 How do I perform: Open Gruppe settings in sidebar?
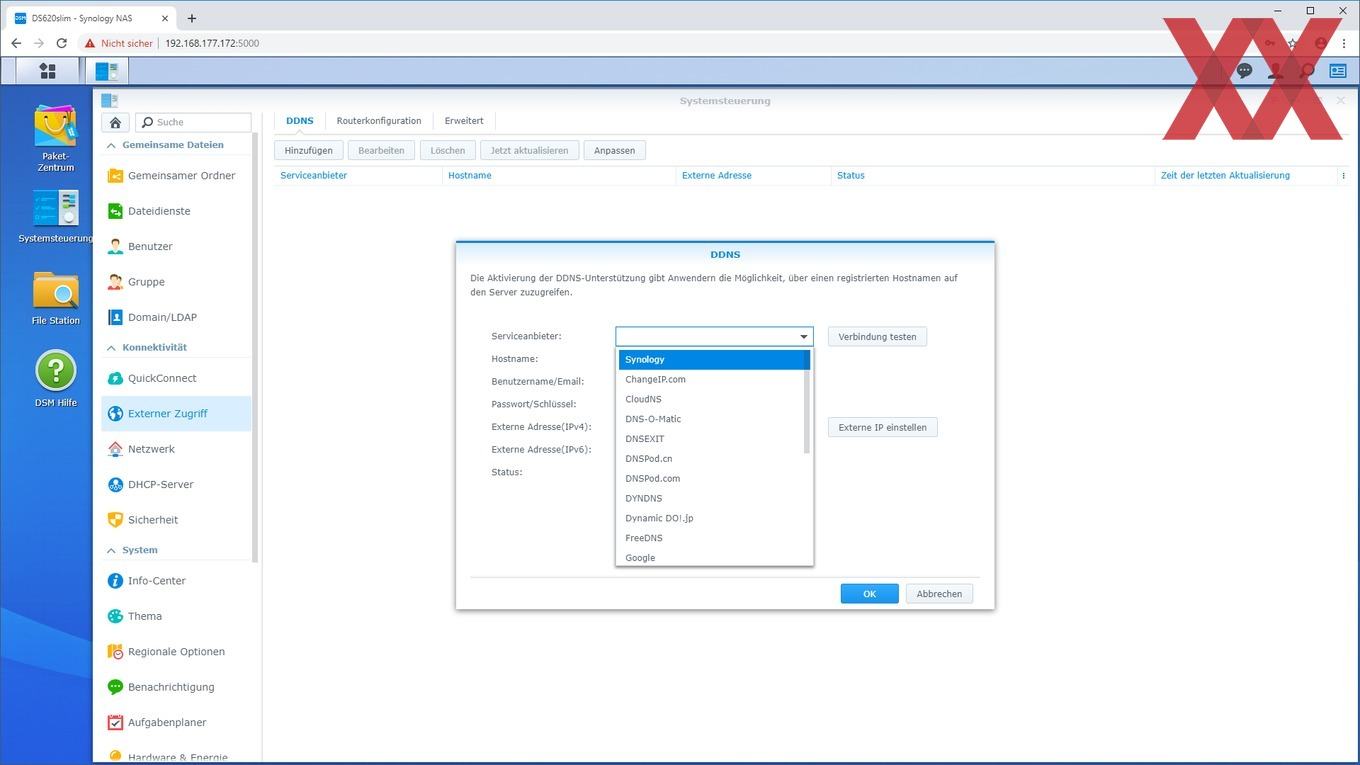tap(176, 282)
